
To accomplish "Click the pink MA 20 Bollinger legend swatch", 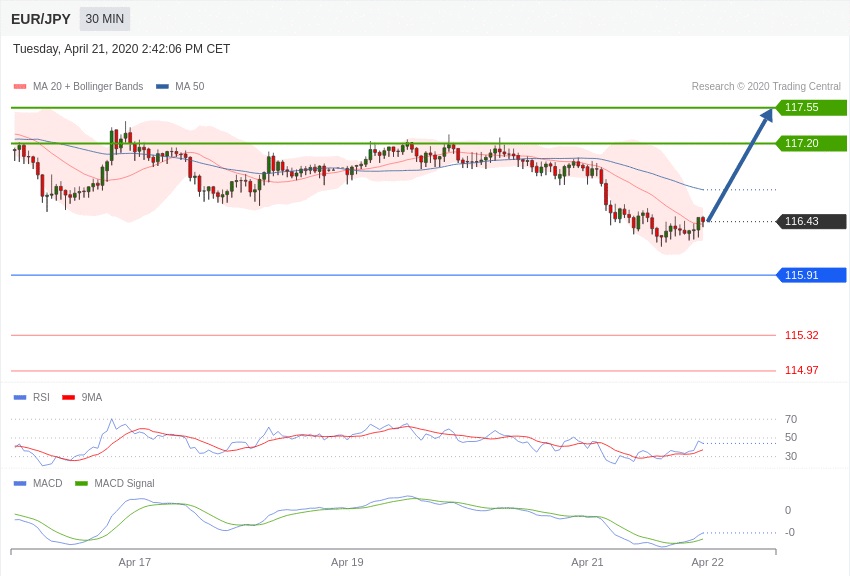I will (20, 87).
